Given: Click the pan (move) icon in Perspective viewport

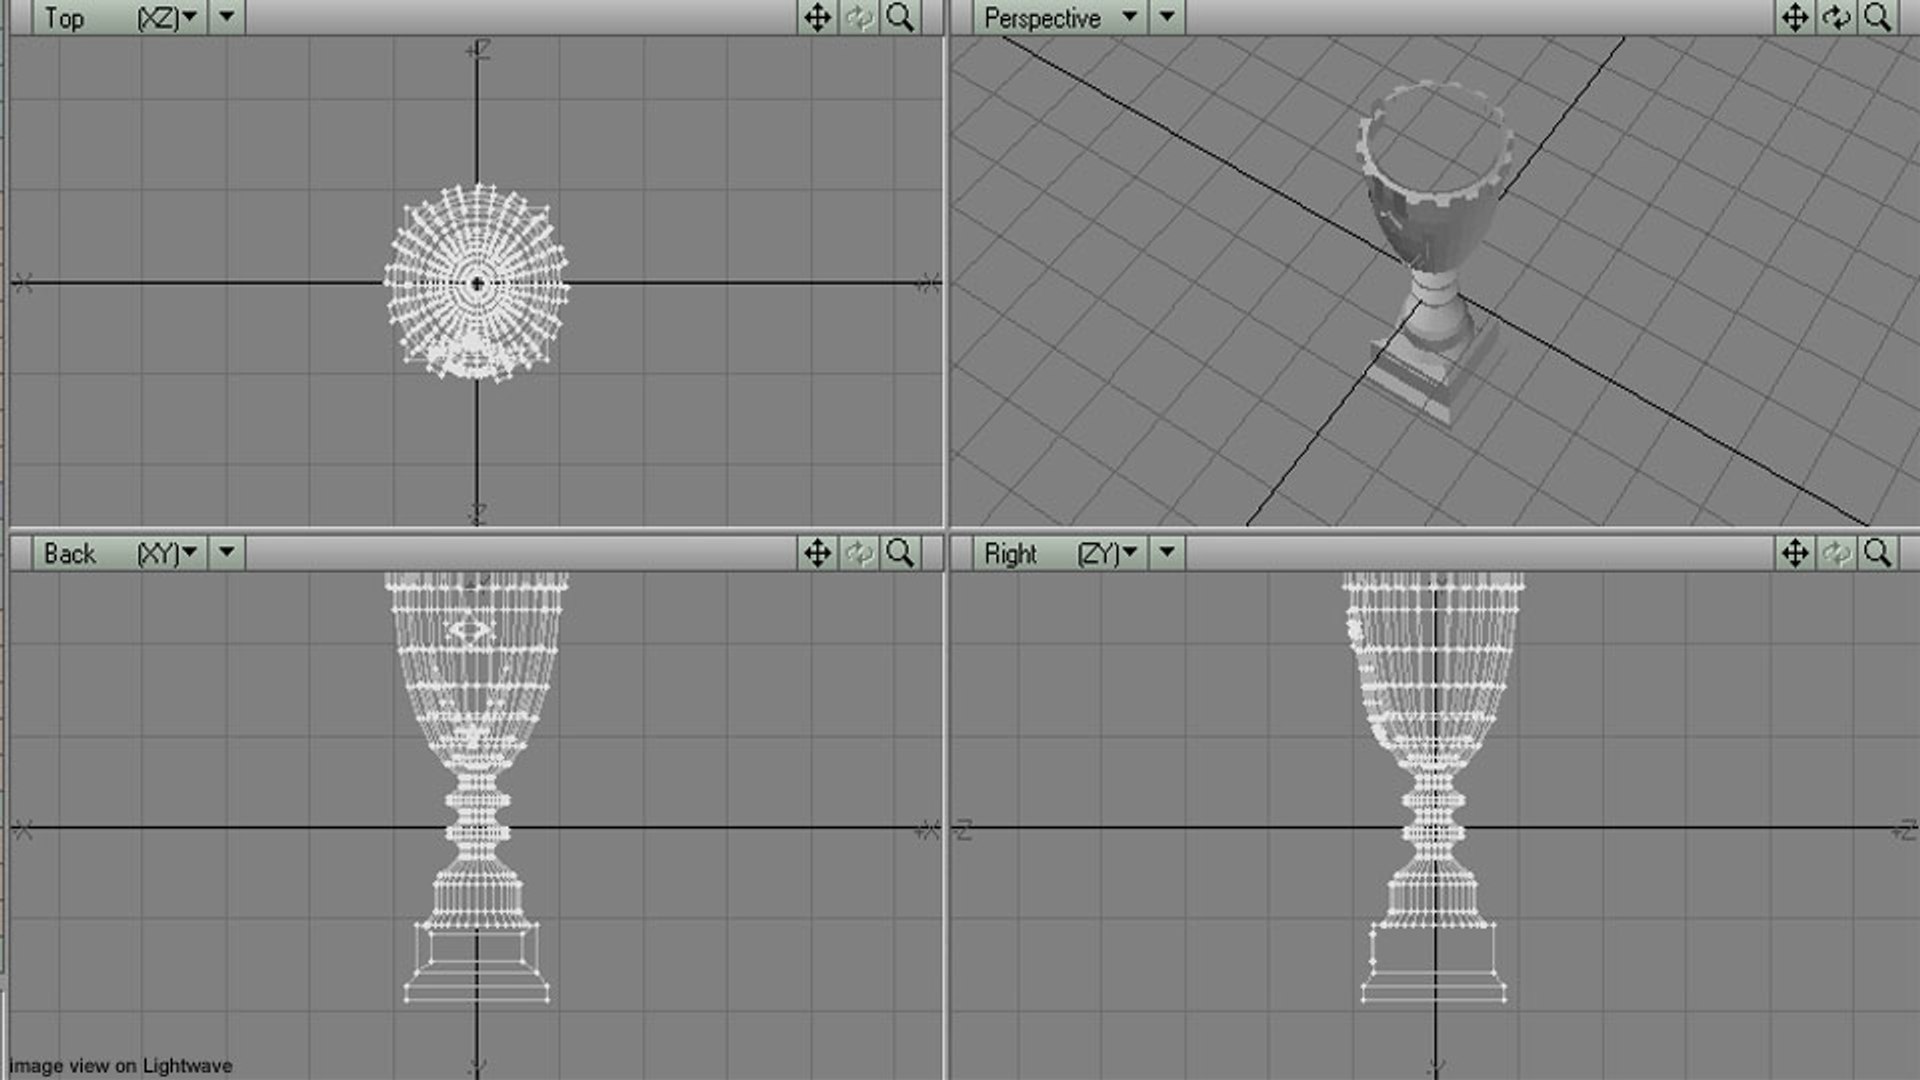Looking at the screenshot, I should pyautogui.click(x=1795, y=18).
